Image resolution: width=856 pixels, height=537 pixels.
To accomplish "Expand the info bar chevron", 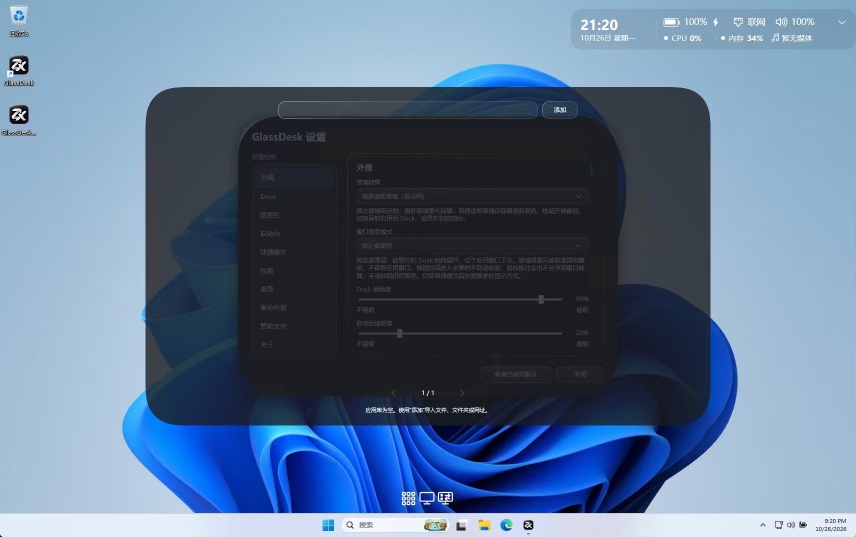I will [x=841, y=22].
